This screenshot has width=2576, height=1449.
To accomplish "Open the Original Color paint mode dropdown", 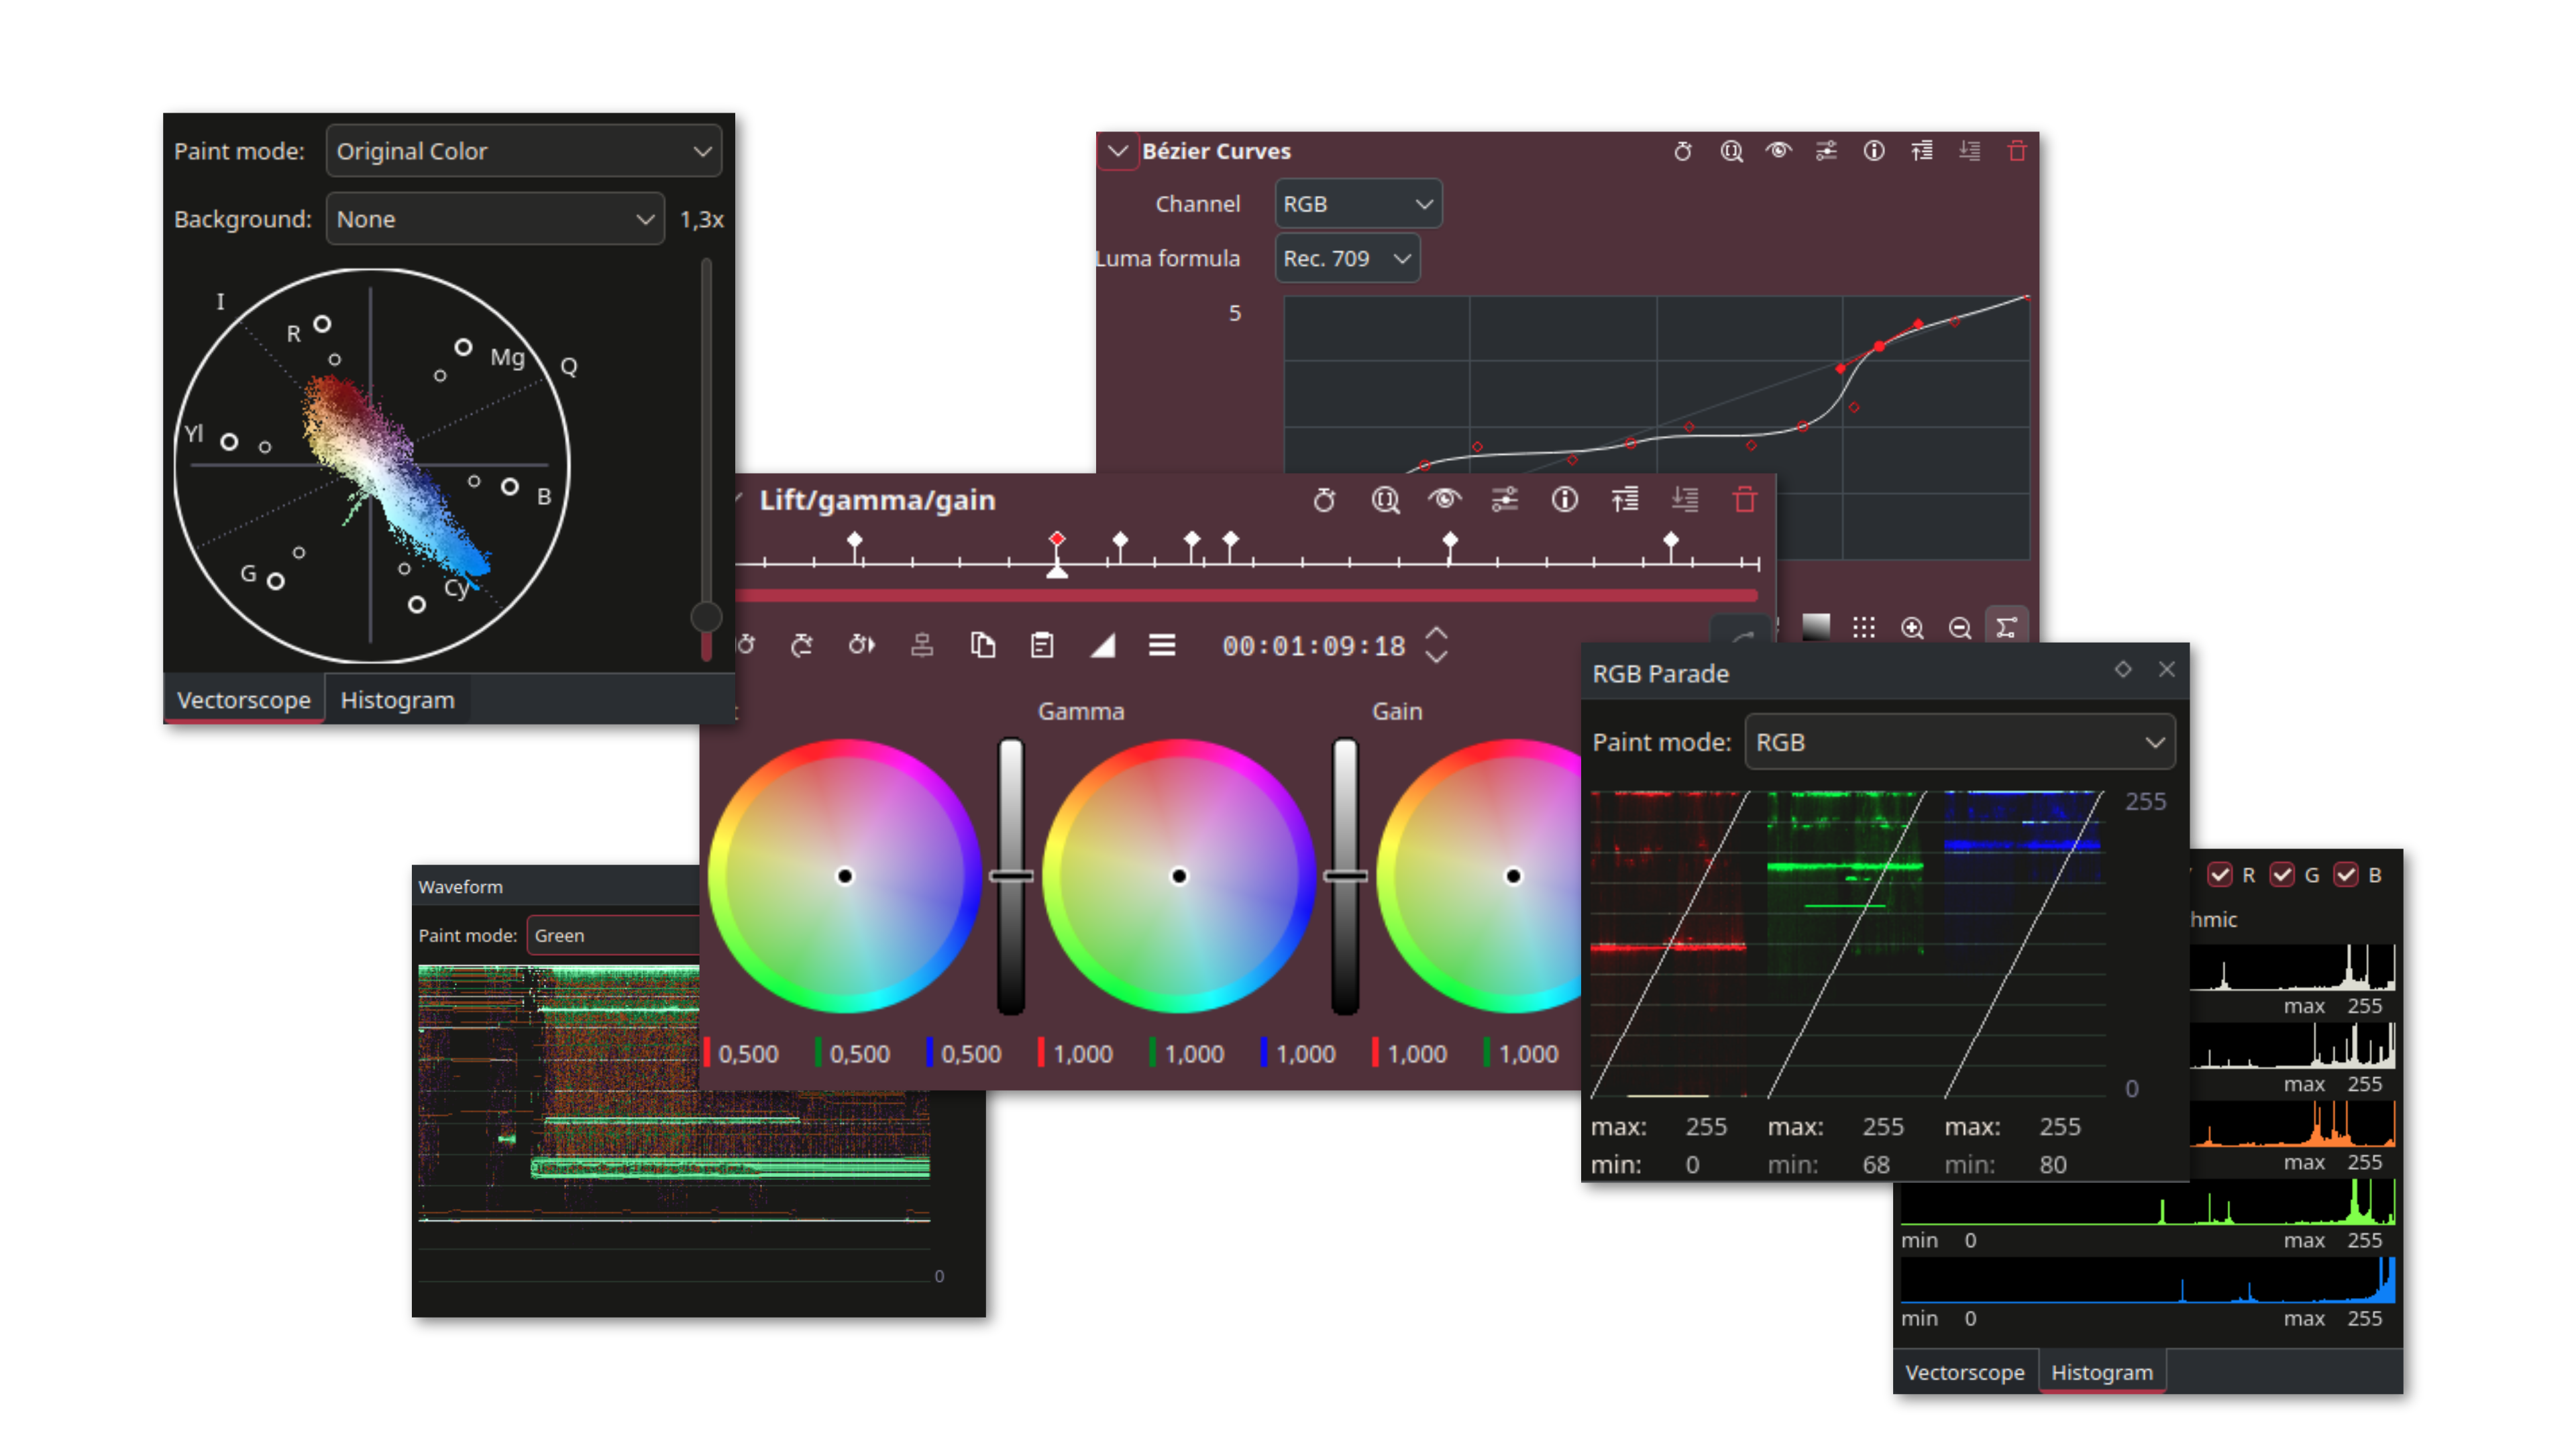I will (x=524, y=151).
